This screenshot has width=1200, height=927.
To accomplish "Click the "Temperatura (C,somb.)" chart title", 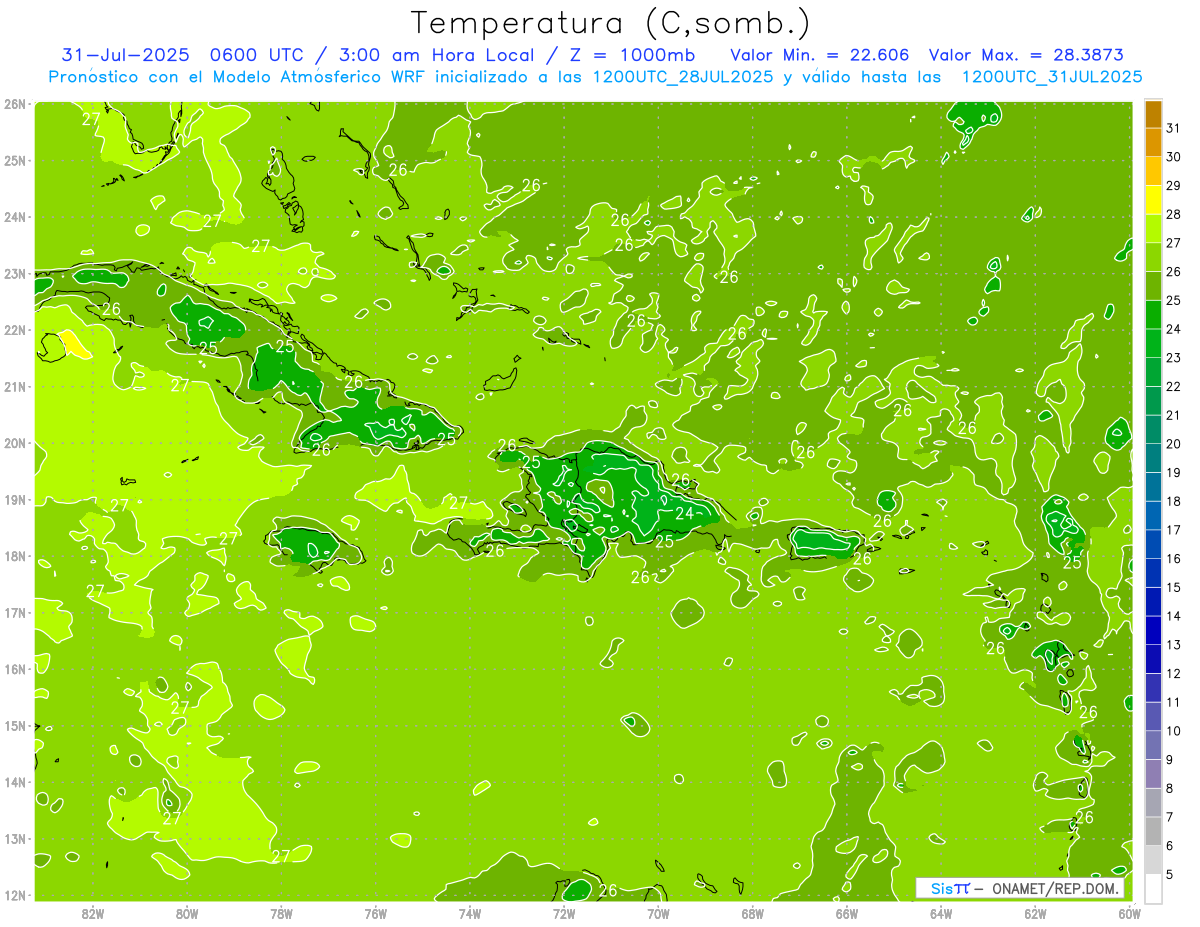I will pos(610,22).
